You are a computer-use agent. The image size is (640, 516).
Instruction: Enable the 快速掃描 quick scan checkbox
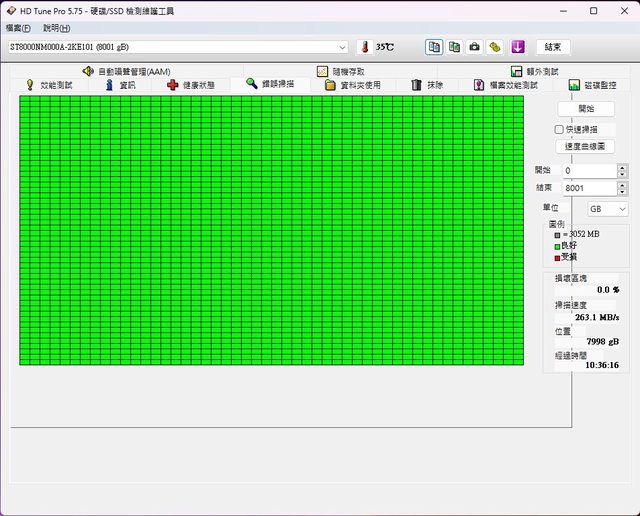(560, 129)
